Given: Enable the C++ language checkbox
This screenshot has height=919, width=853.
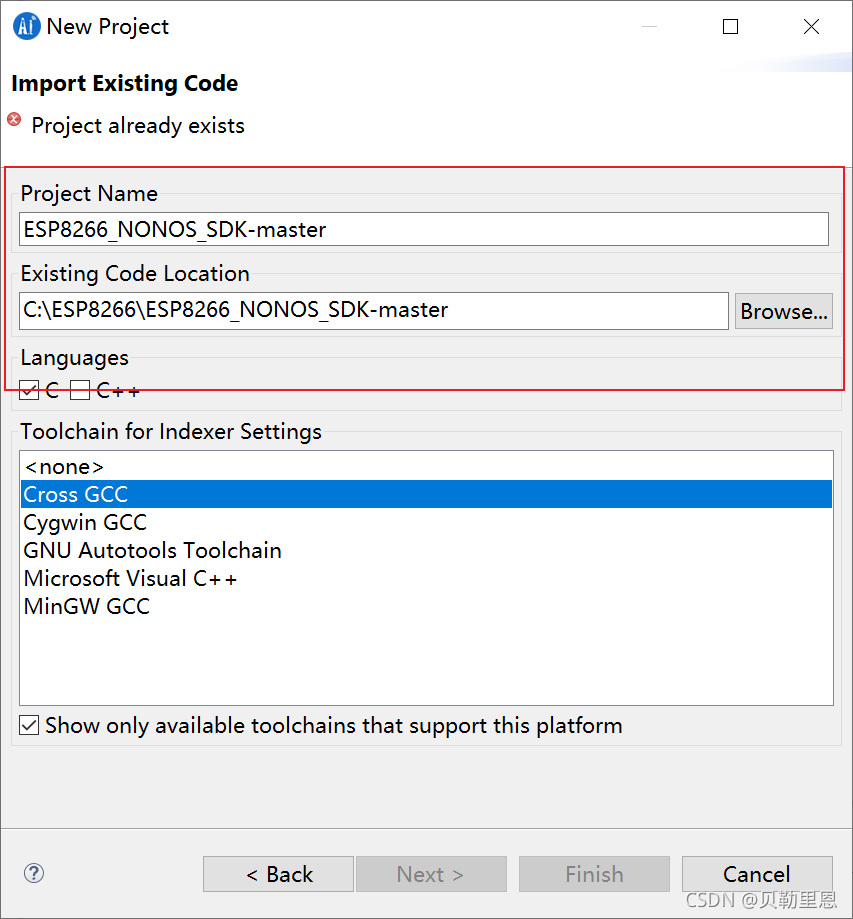Looking at the screenshot, I should pyautogui.click(x=80, y=390).
